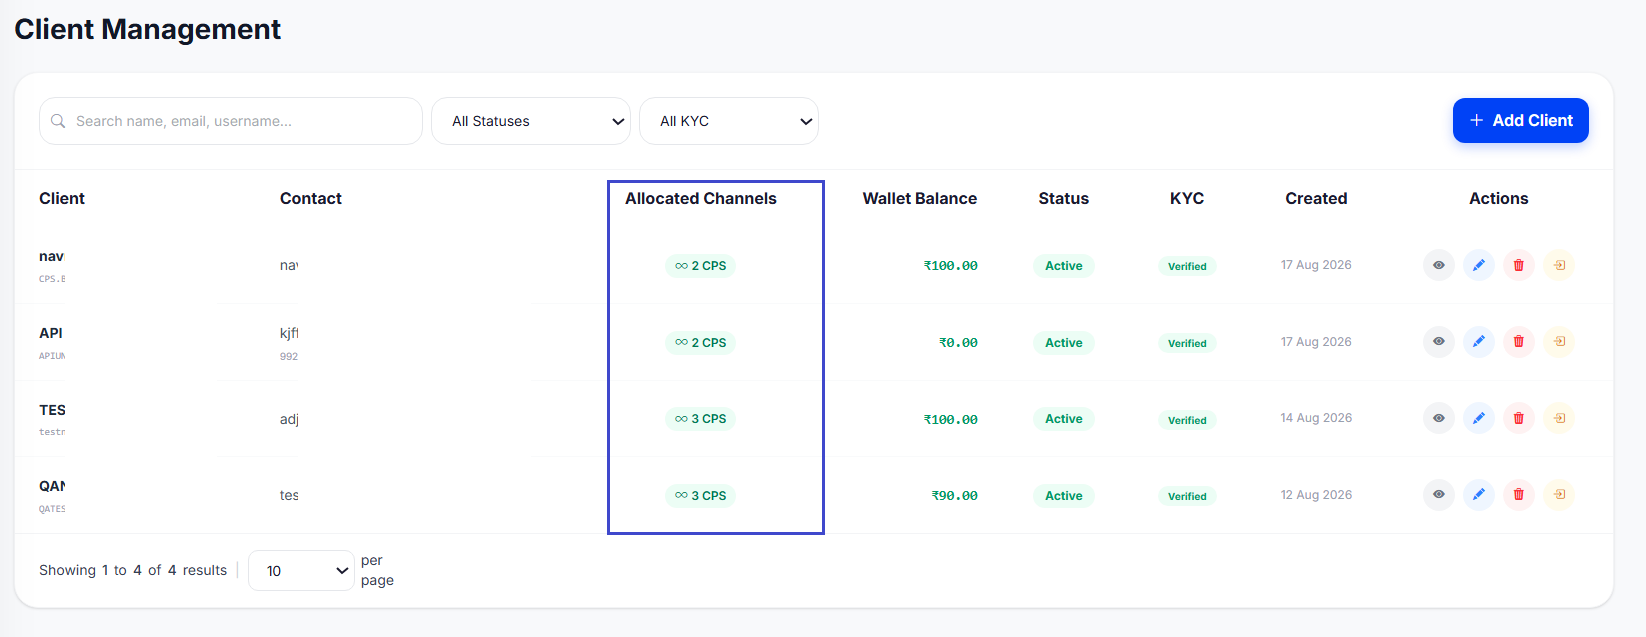Click the Client Management page heading
The image size is (1646, 637).
coord(148,29)
